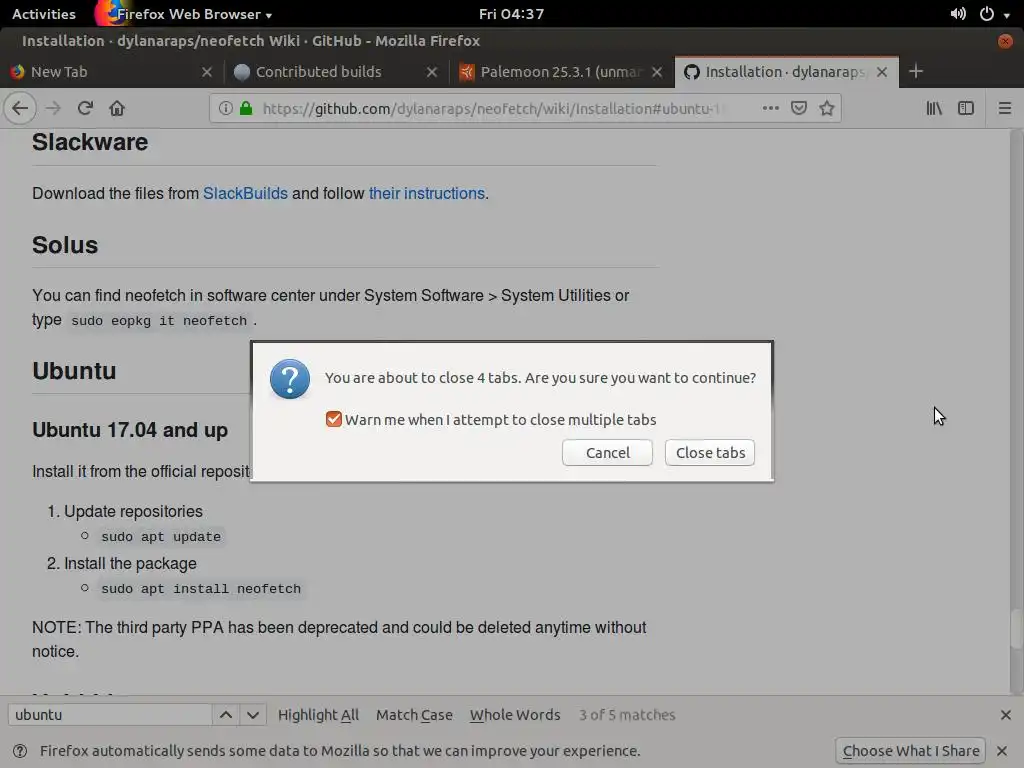Click the Ubuntu 17.04 and up heading
Image resolution: width=1024 pixels, height=768 pixels.
point(130,430)
